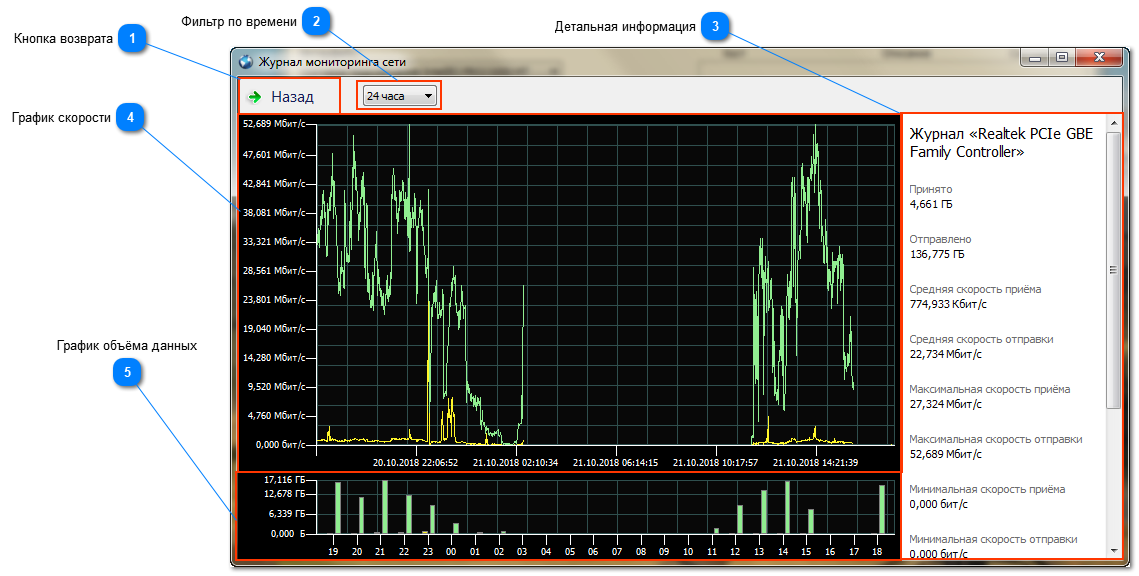Image resolution: width=1139 pixels, height=576 pixels.
Task: Click timestamp 21.10.2018 02:10:34 on graph
Action: click(x=516, y=463)
